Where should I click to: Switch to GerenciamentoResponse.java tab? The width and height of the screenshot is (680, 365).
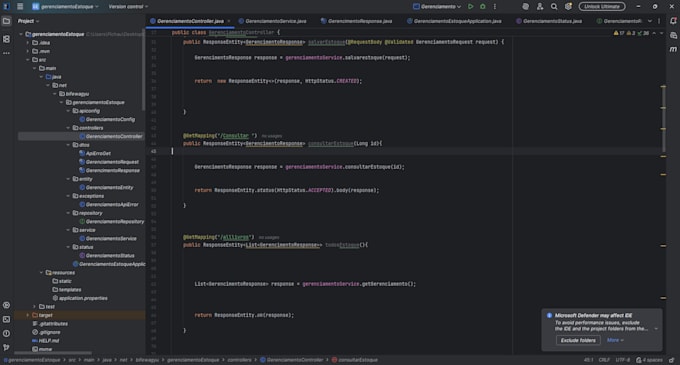356,21
